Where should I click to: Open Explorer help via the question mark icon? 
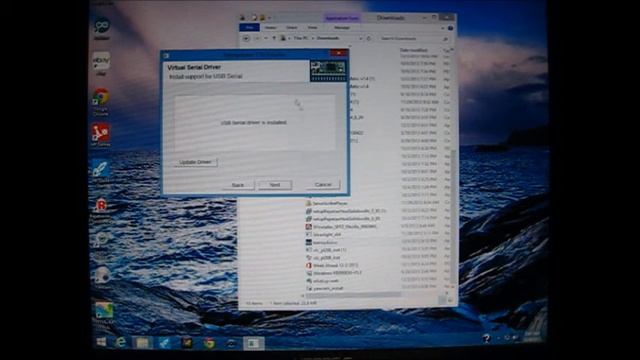coord(451,28)
